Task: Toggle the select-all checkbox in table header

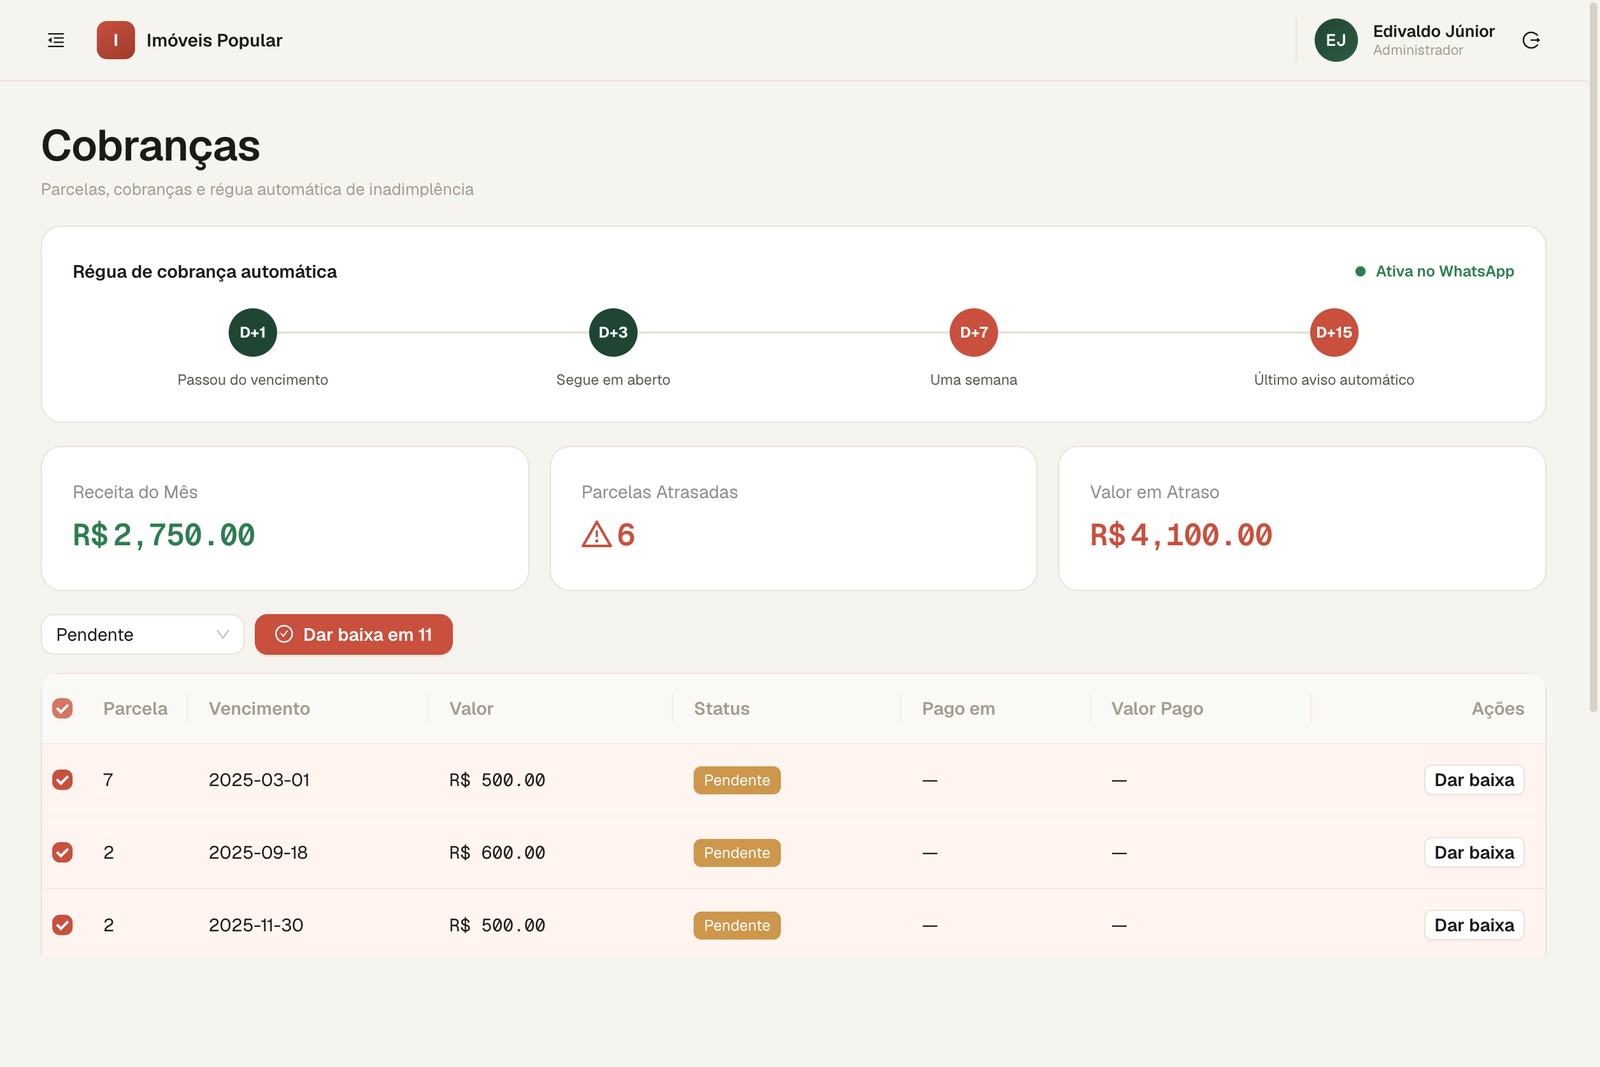Action: tap(62, 708)
